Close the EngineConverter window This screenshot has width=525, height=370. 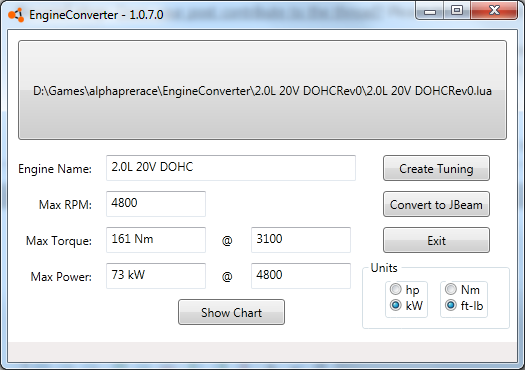click(494, 11)
